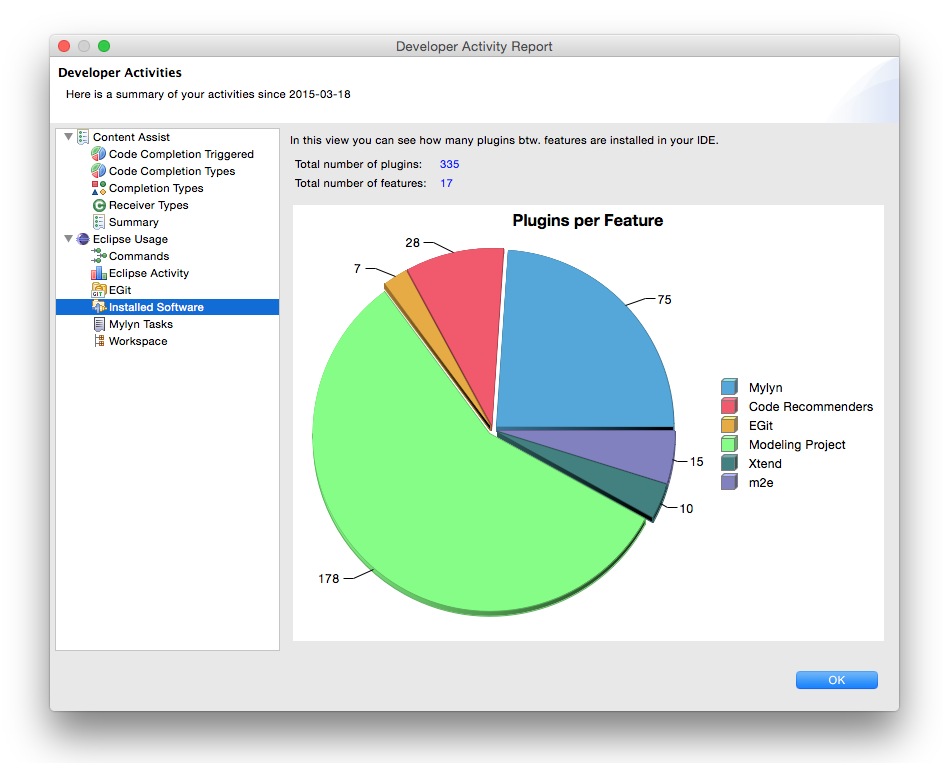
Task: Select the Eclipse Usage category label
Action: point(131,239)
